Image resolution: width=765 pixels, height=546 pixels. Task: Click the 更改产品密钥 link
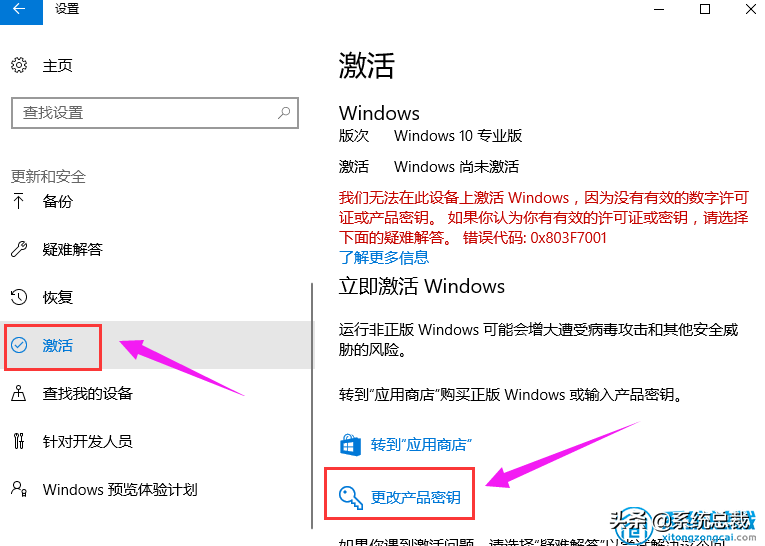(416, 497)
